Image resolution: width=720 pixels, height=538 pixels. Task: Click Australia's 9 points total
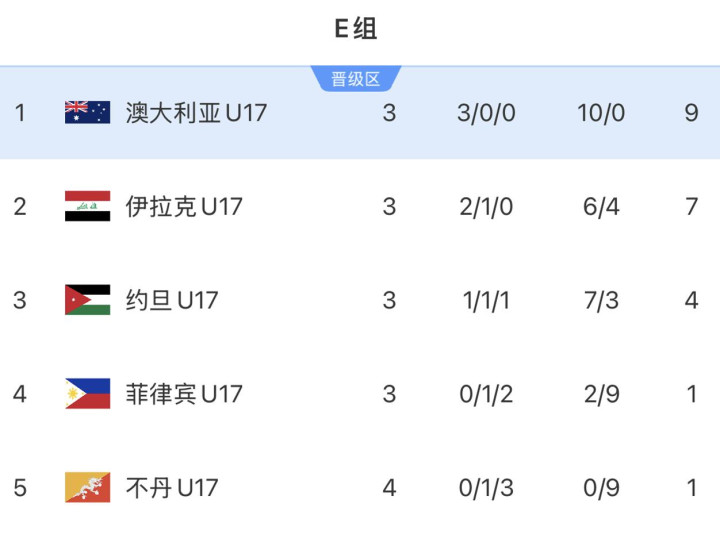(691, 112)
